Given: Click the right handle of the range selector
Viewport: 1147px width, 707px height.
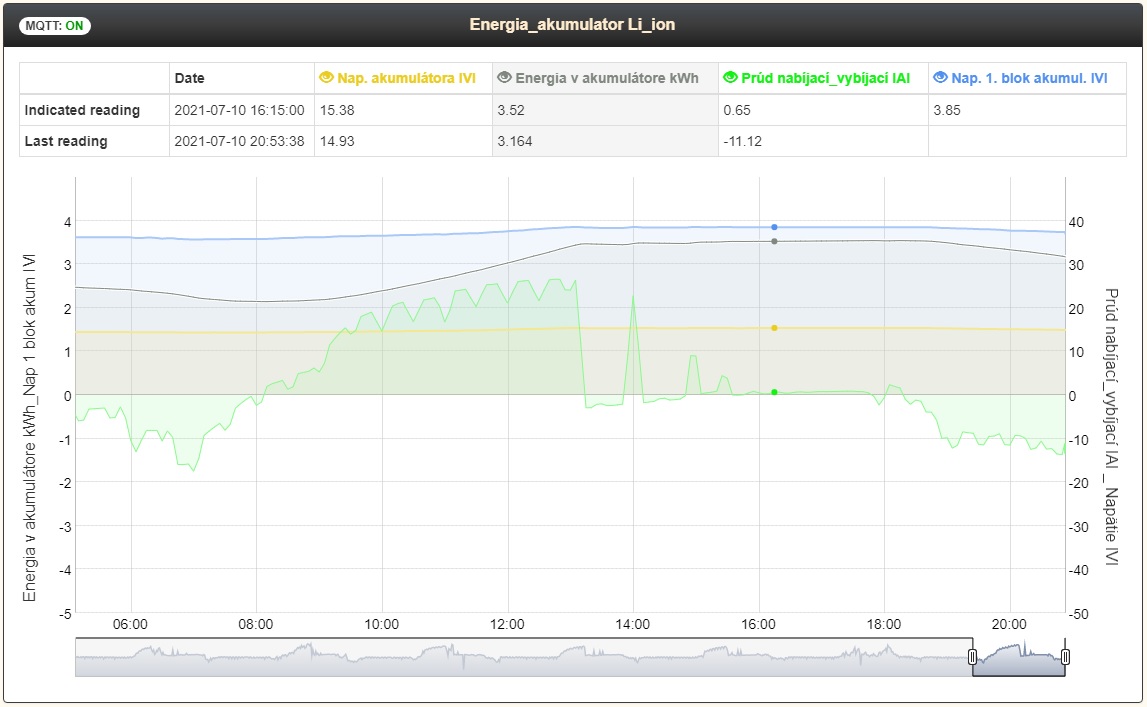Looking at the screenshot, I should click(x=1065, y=657).
